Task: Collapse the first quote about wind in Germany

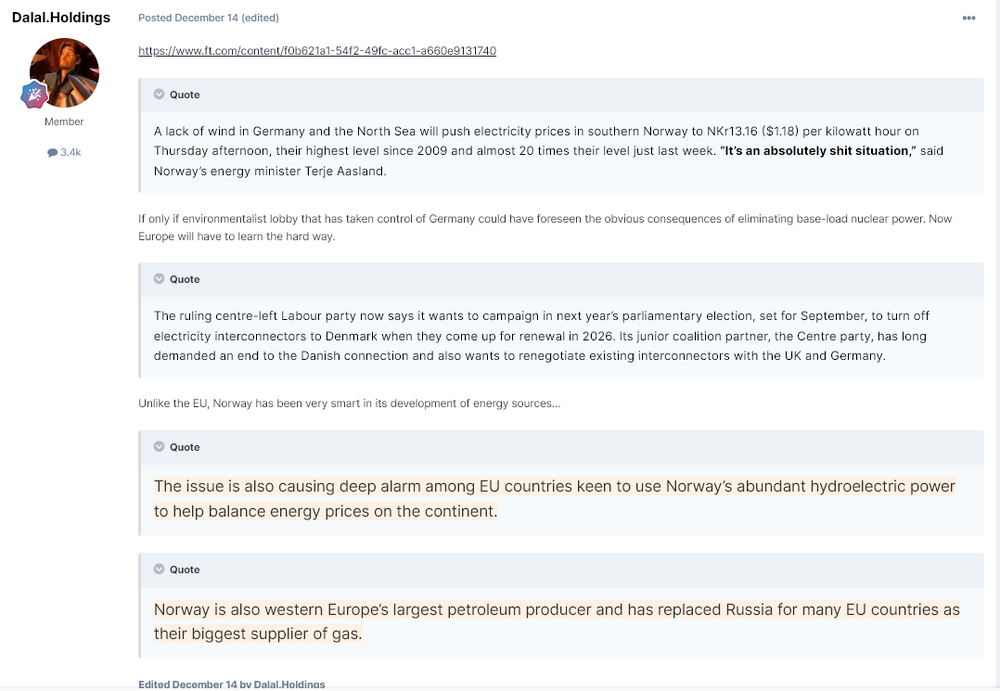Action: point(159,94)
